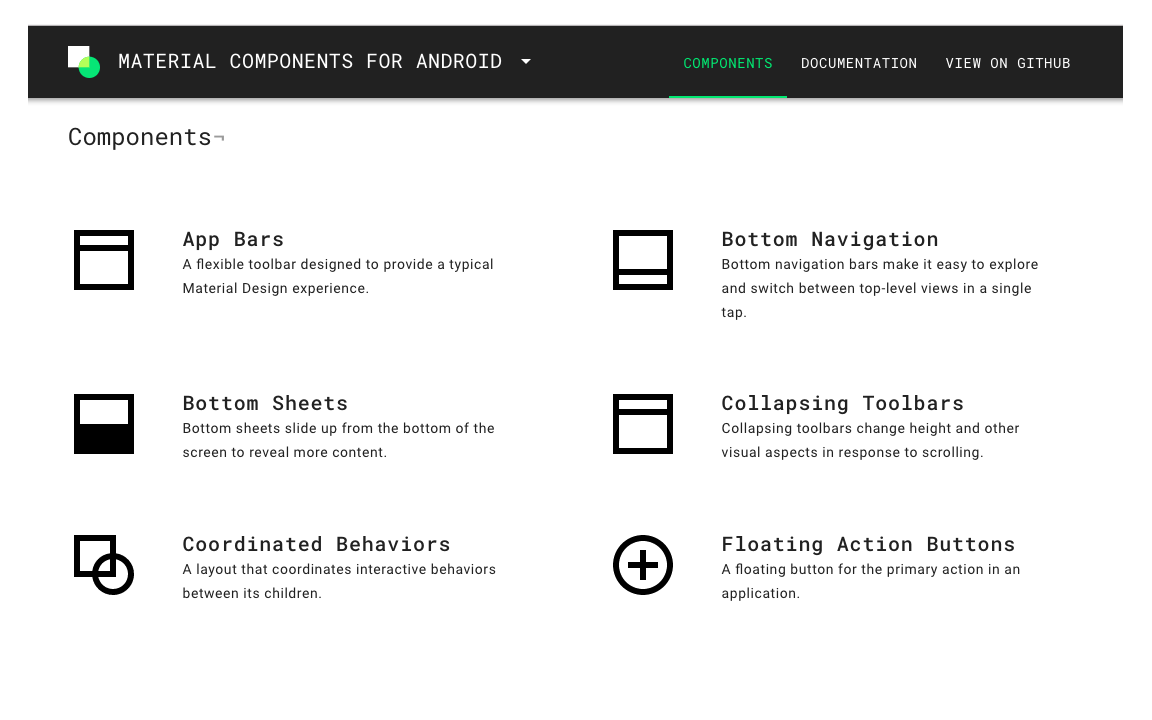Open the Coordinated Behaviors heading link

click(x=316, y=544)
